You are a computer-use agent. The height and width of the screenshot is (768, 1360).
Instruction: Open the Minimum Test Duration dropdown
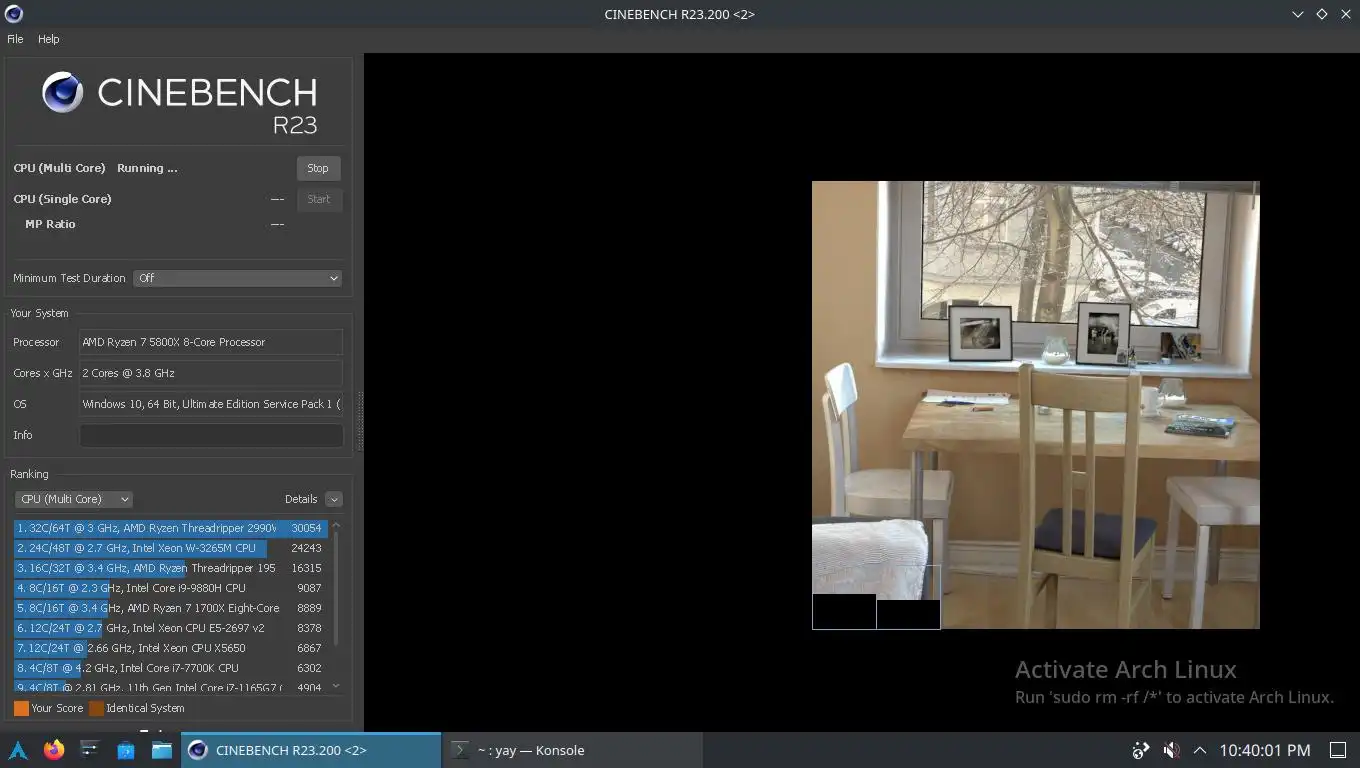pos(237,278)
